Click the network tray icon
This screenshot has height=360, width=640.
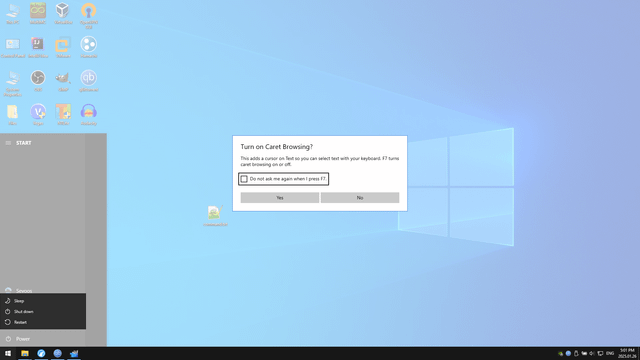(600, 353)
